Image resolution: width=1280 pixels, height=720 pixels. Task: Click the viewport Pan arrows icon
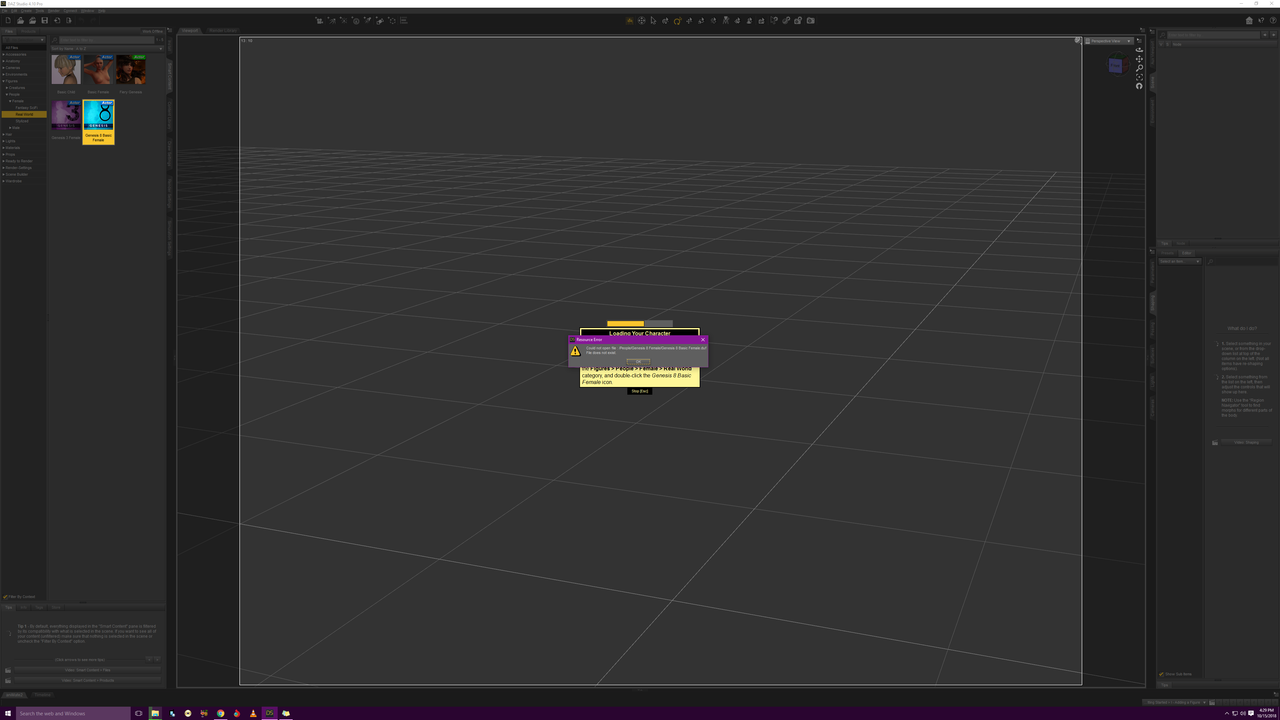point(1139,59)
